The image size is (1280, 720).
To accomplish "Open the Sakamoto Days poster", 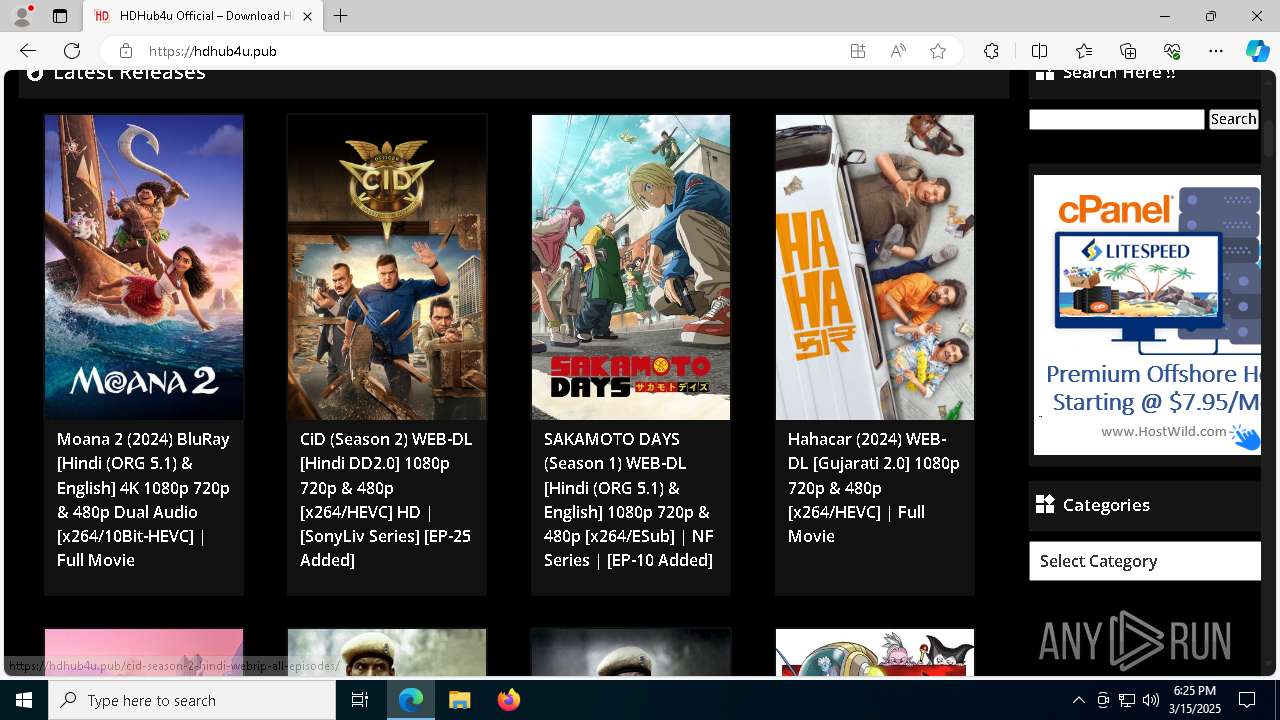I will [631, 267].
